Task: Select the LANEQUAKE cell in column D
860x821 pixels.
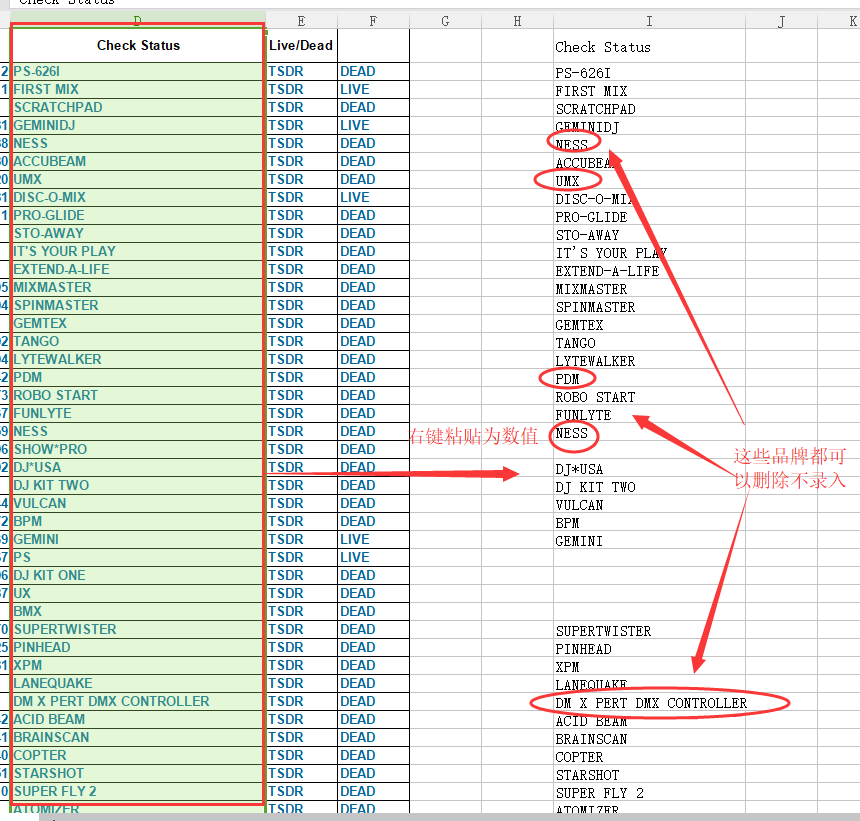Action: [x=138, y=683]
